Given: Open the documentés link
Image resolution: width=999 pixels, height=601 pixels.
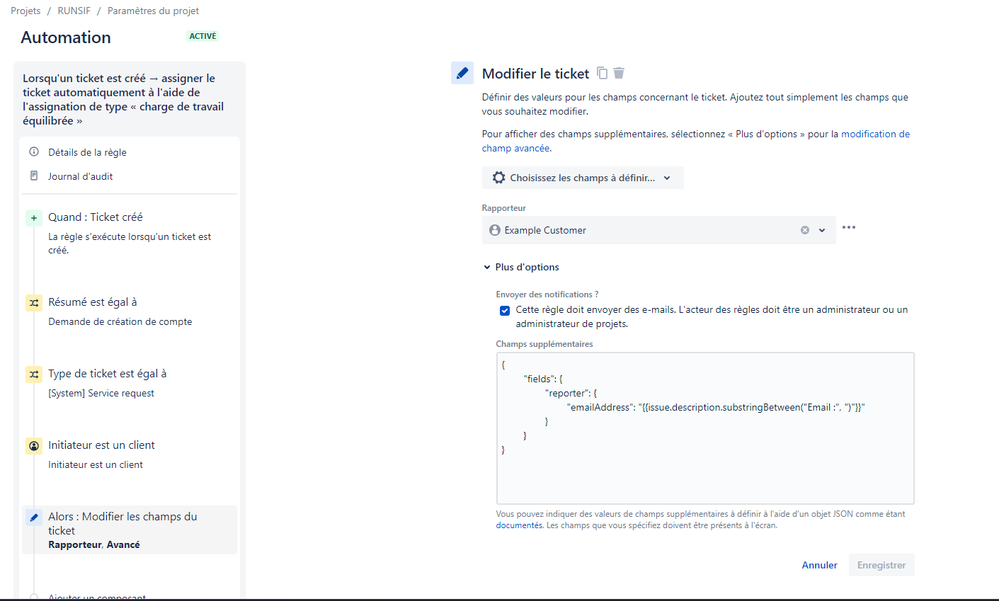Looking at the screenshot, I should tap(519, 526).
